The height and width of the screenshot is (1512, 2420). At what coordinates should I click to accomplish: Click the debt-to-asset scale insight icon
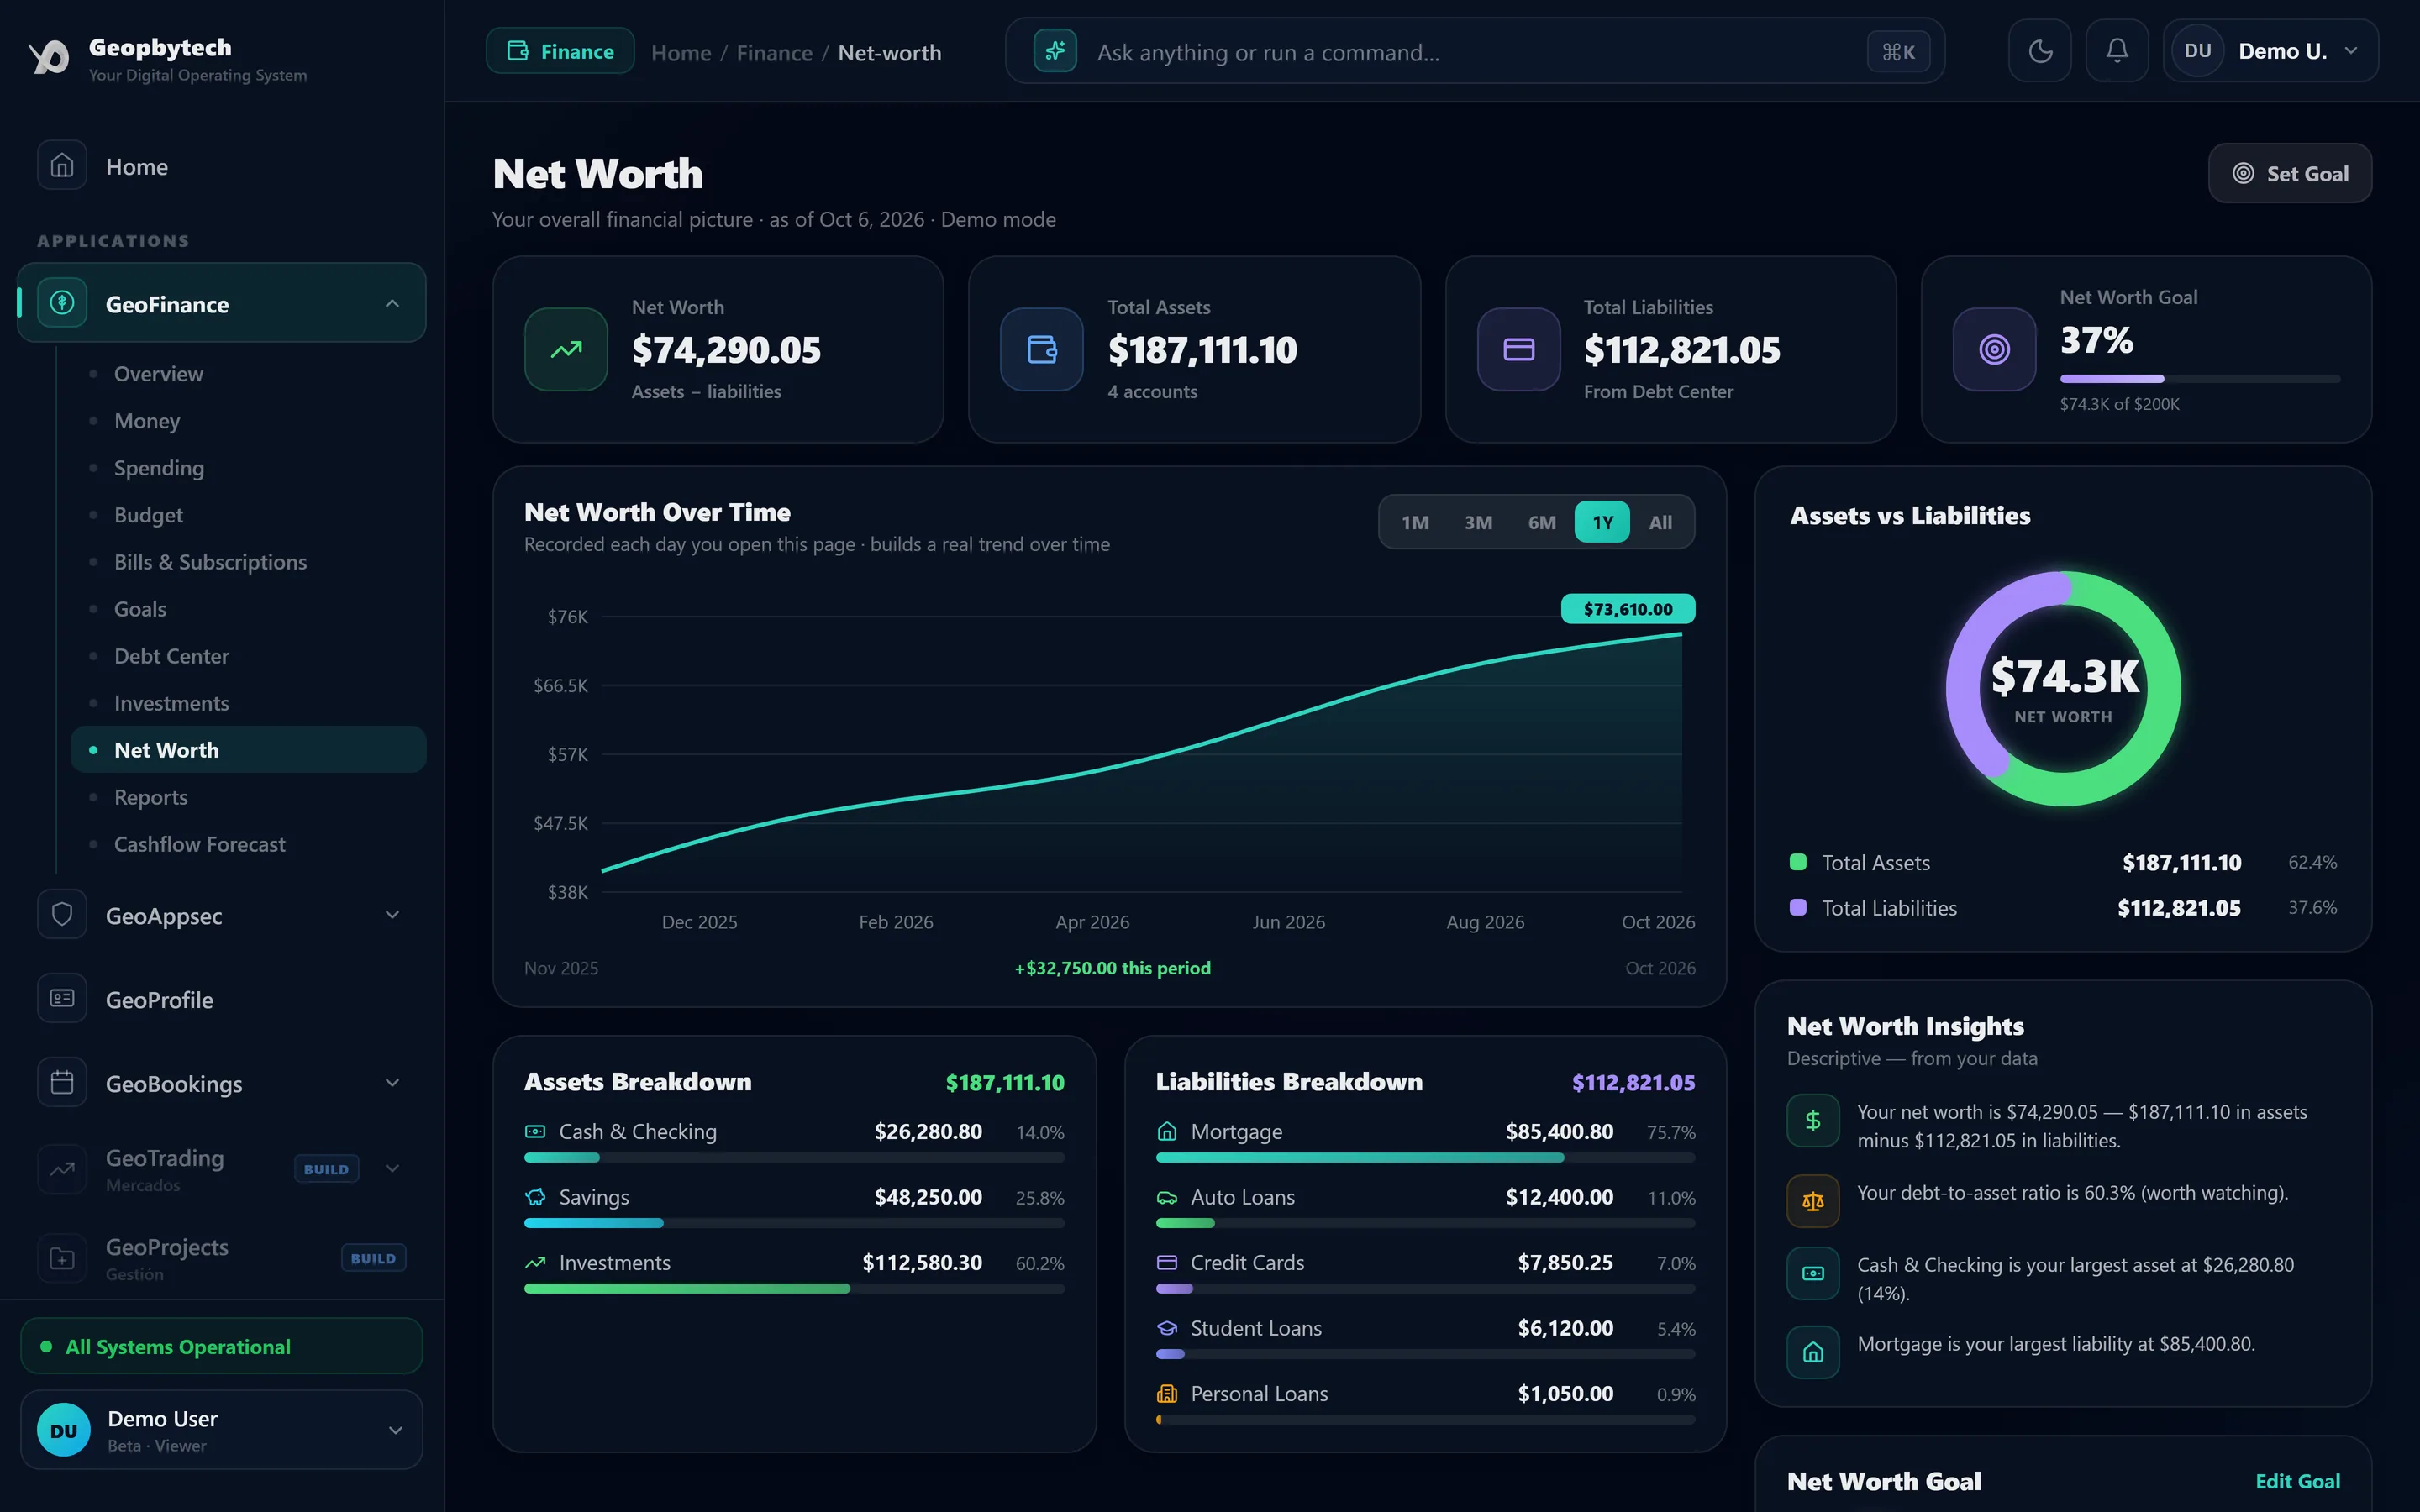coord(1813,1201)
